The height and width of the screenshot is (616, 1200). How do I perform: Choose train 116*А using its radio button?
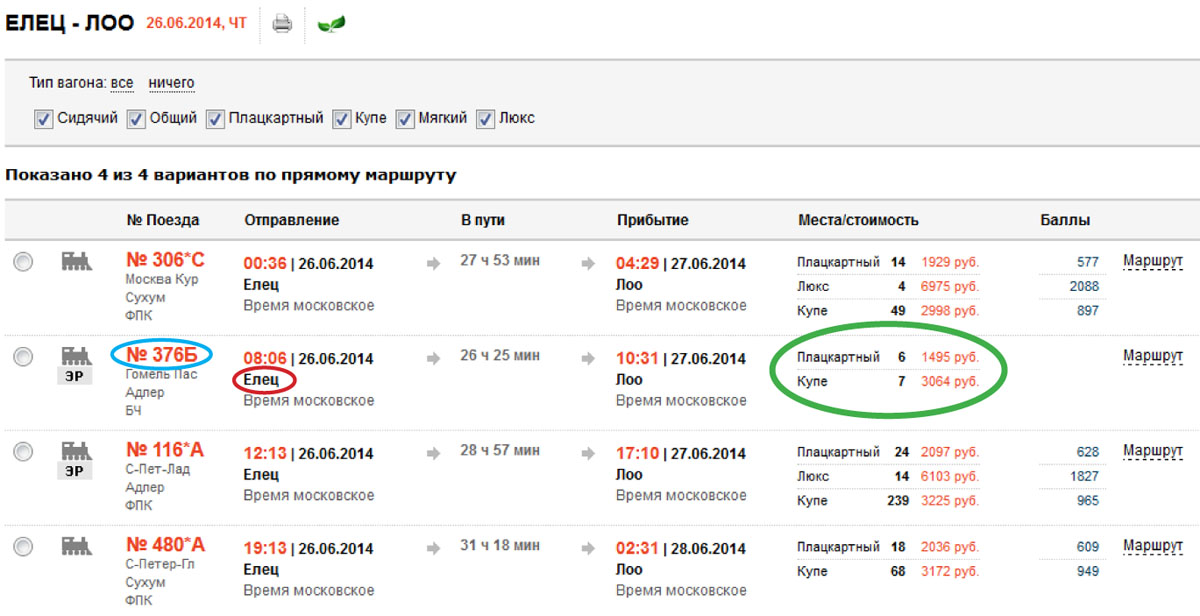(23, 452)
